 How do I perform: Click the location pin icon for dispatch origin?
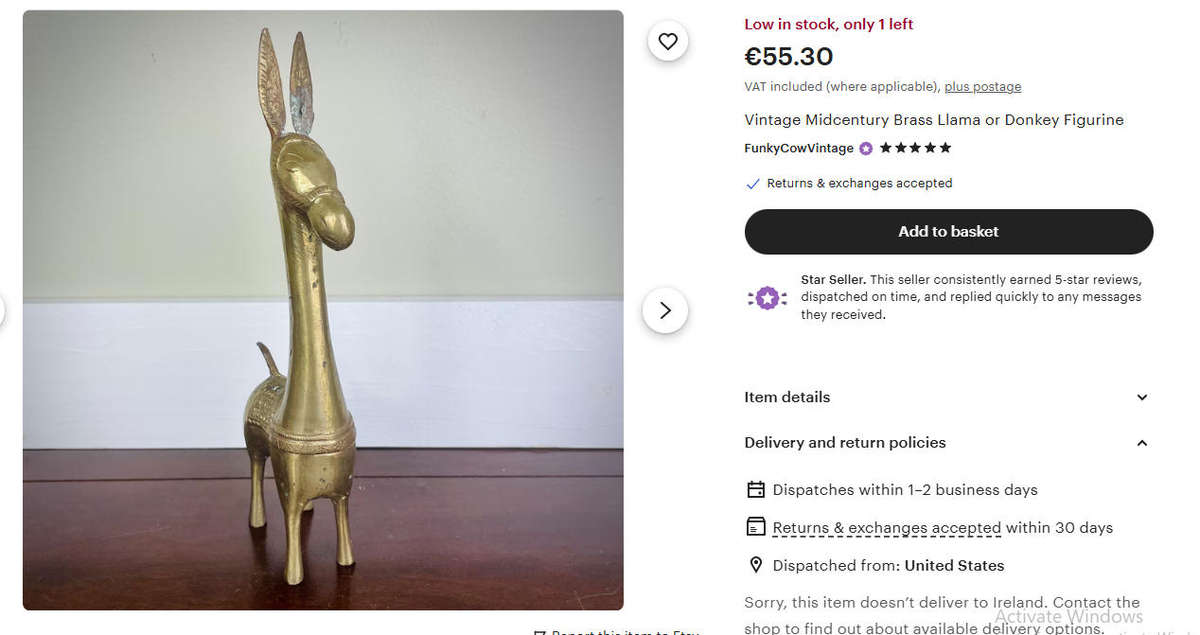[756, 565]
